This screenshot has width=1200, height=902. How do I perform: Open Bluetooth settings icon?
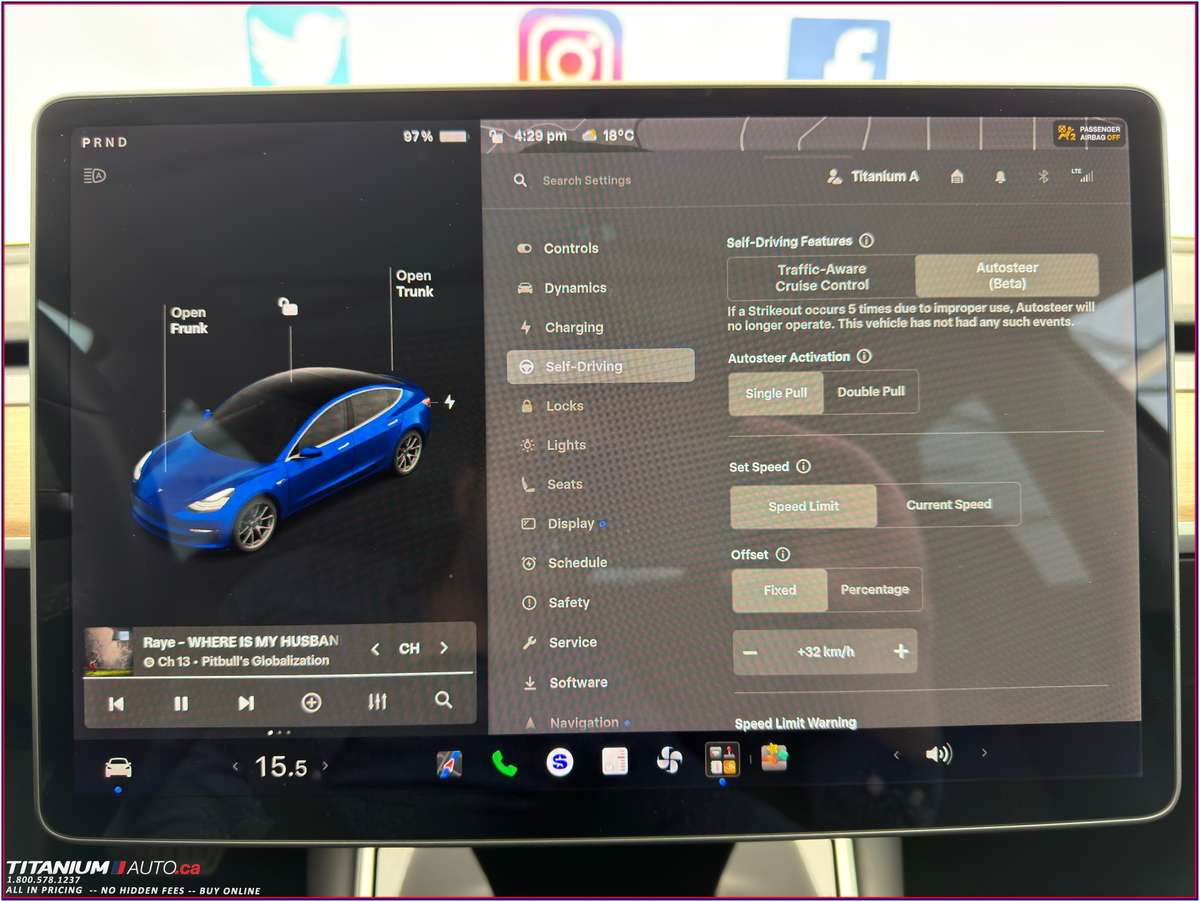[1042, 176]
